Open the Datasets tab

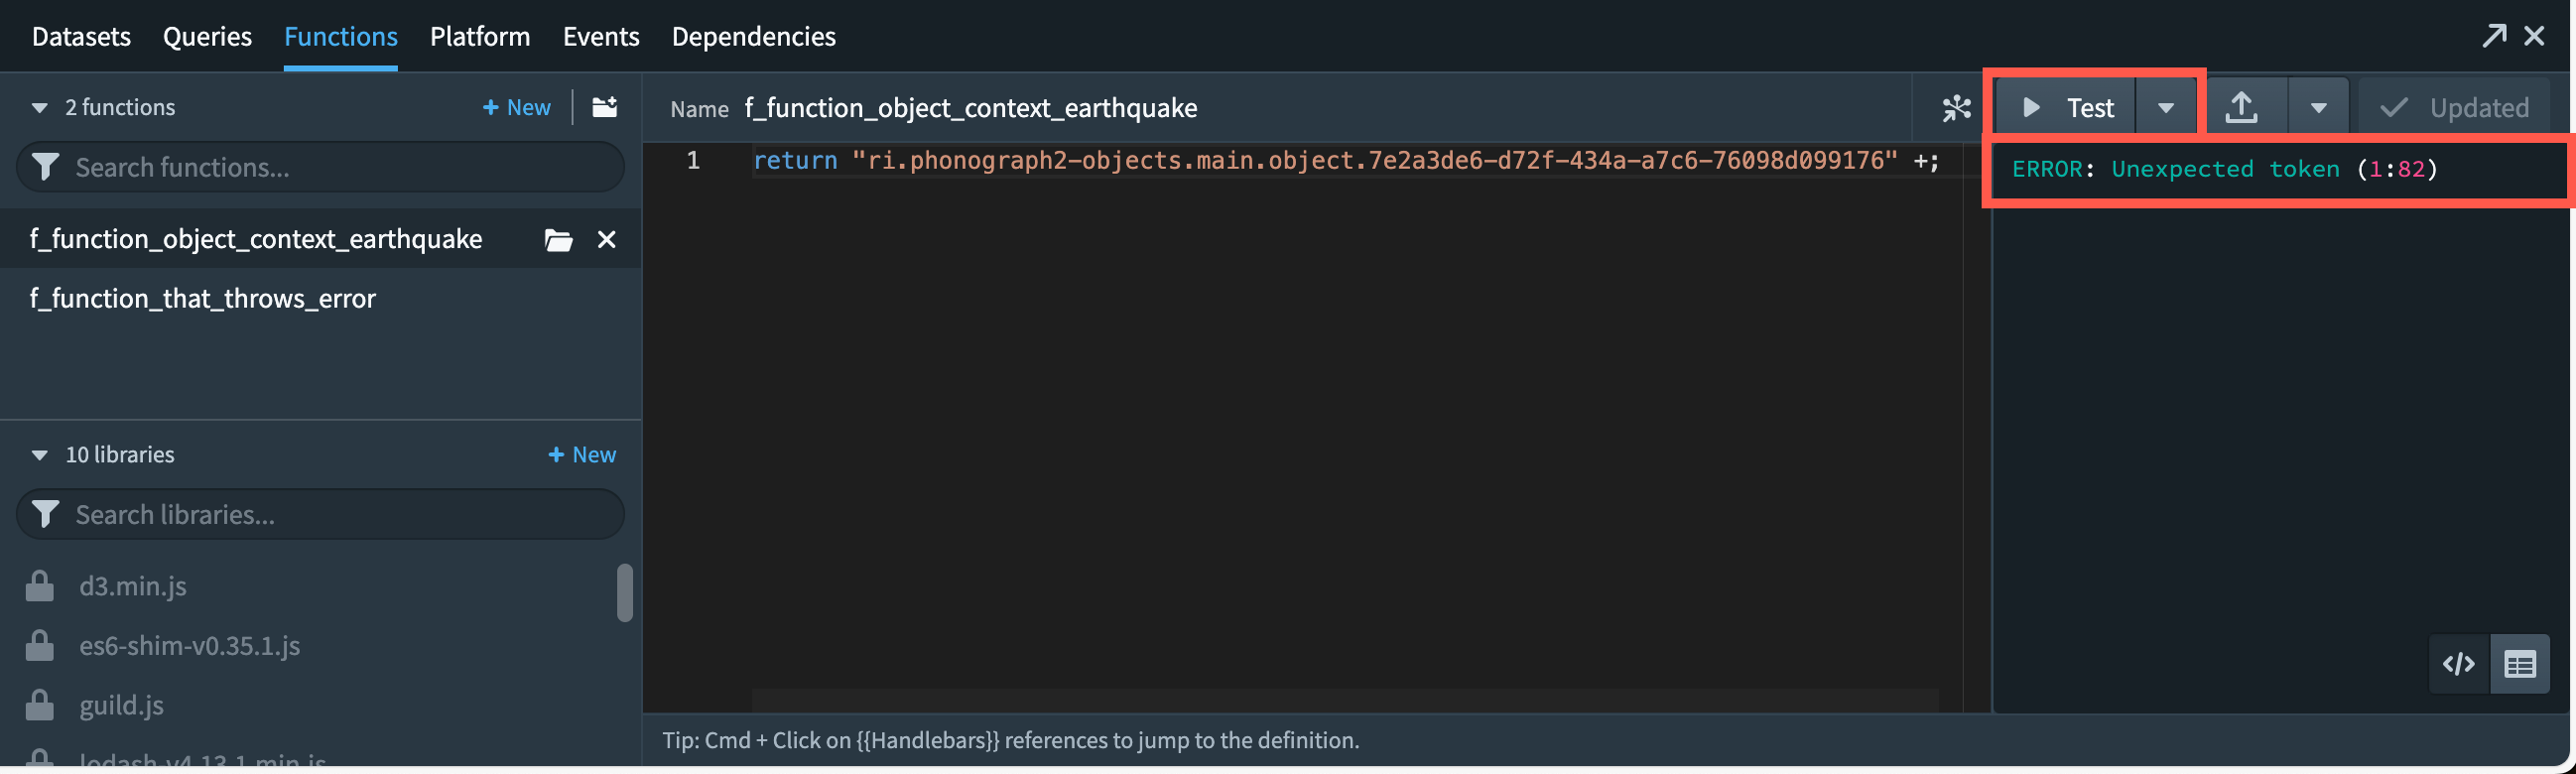(81, 36)
